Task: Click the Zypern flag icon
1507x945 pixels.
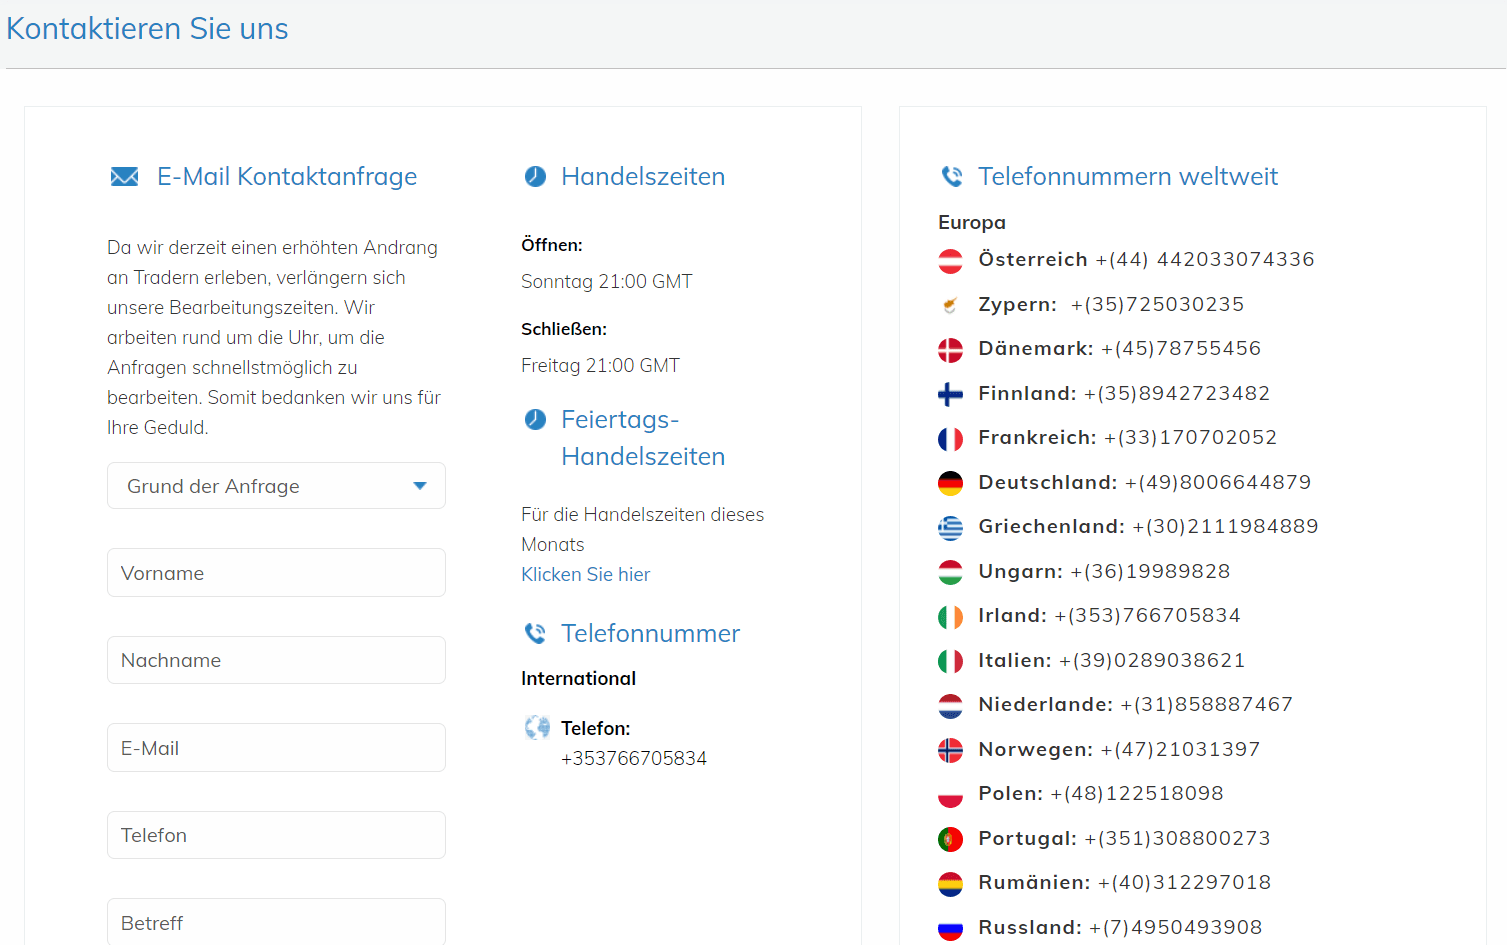Action: pos(950,305)
